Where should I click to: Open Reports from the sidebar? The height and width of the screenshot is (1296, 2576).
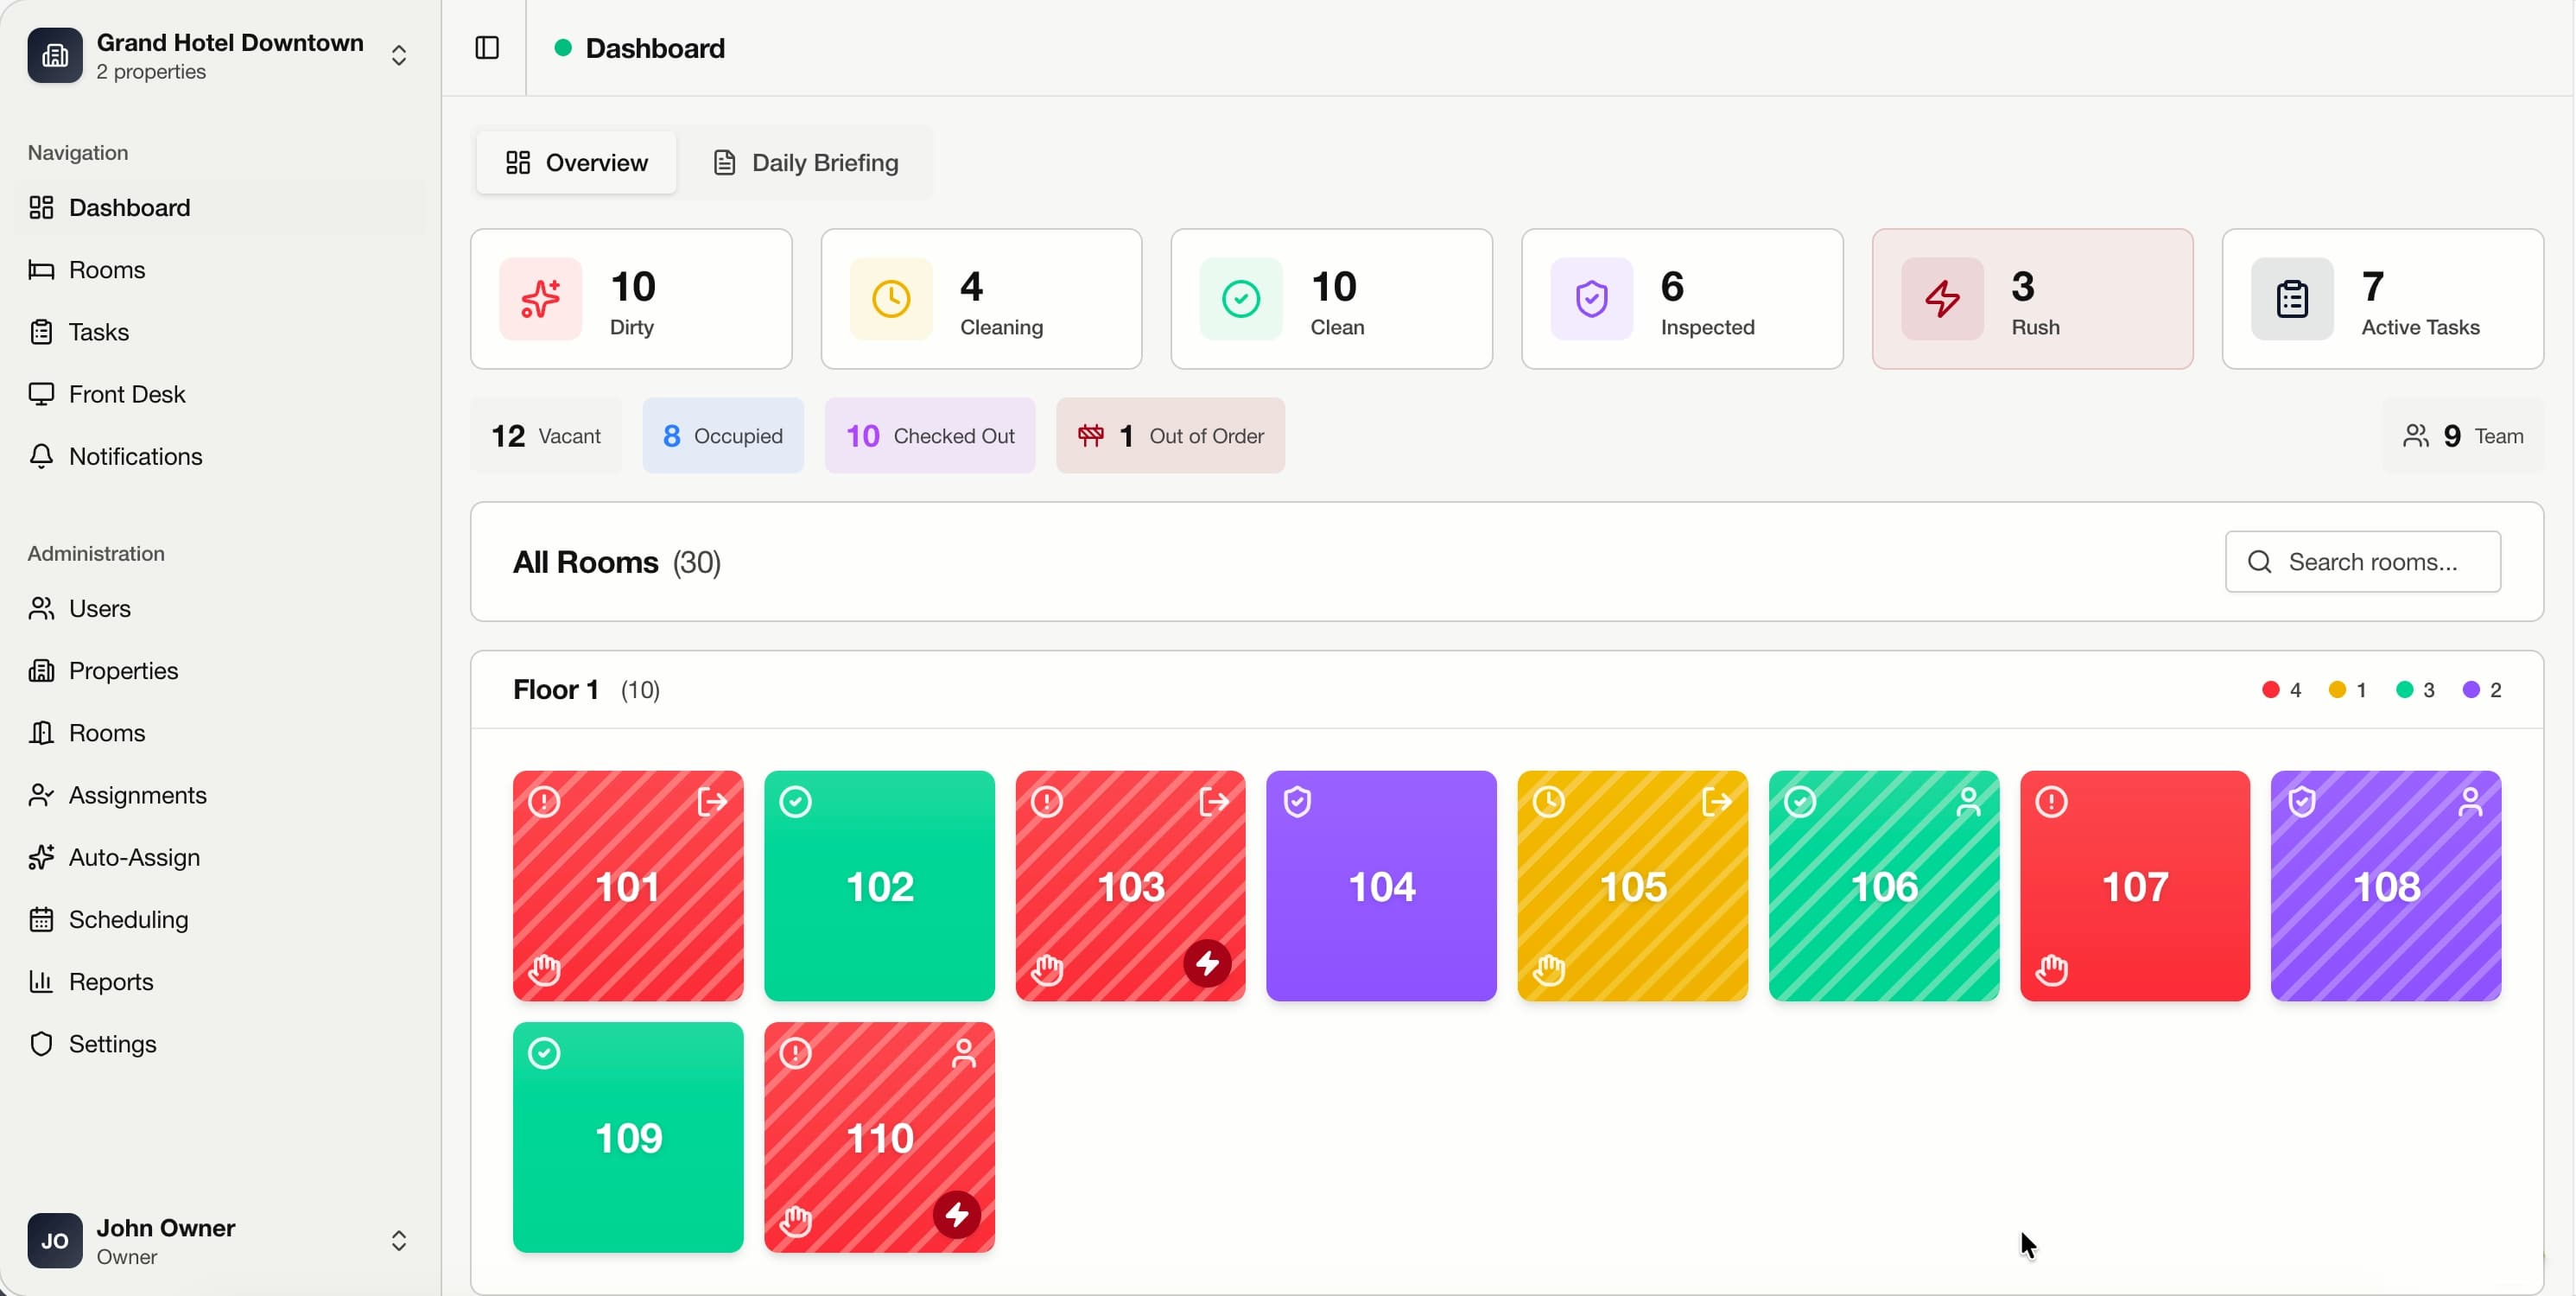point(111,981)
